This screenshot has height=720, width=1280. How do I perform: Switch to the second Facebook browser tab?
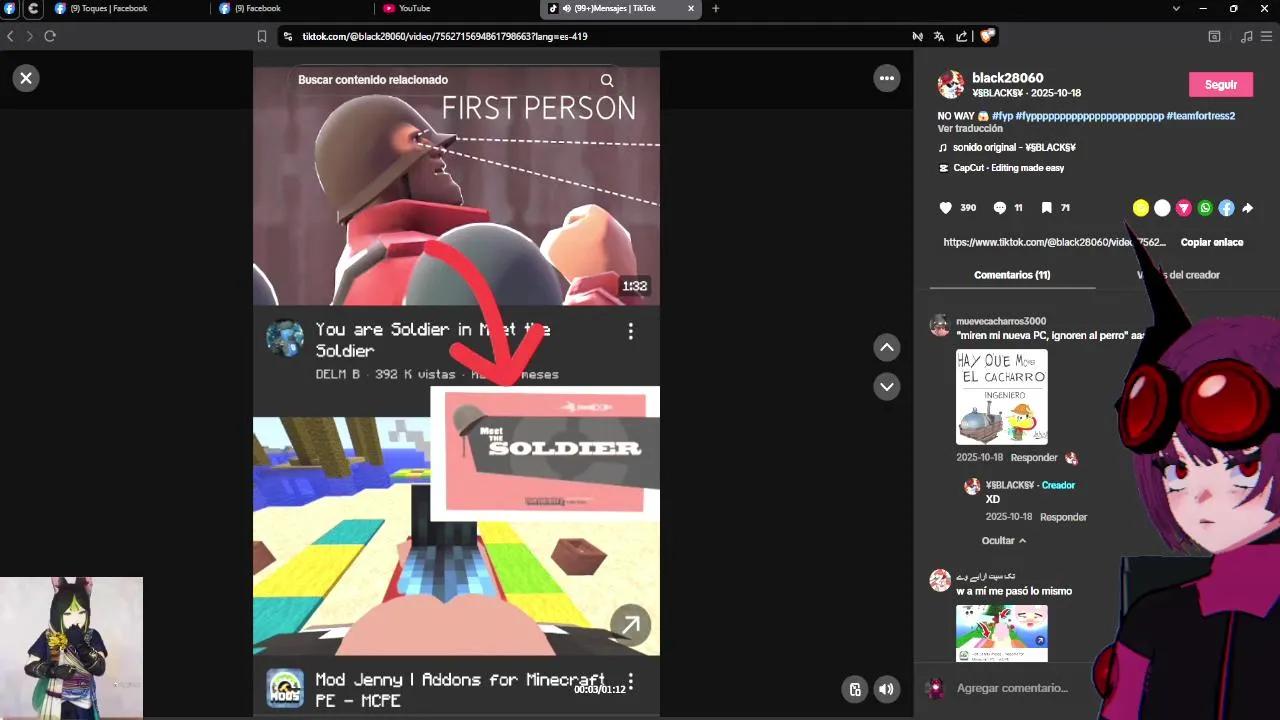click(x=290, y=8)
